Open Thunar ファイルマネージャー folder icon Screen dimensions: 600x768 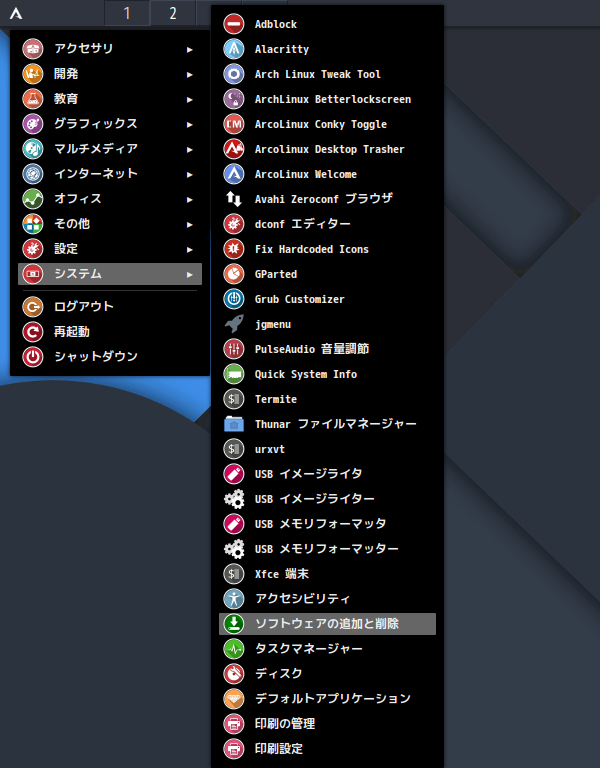coord(234,424)
